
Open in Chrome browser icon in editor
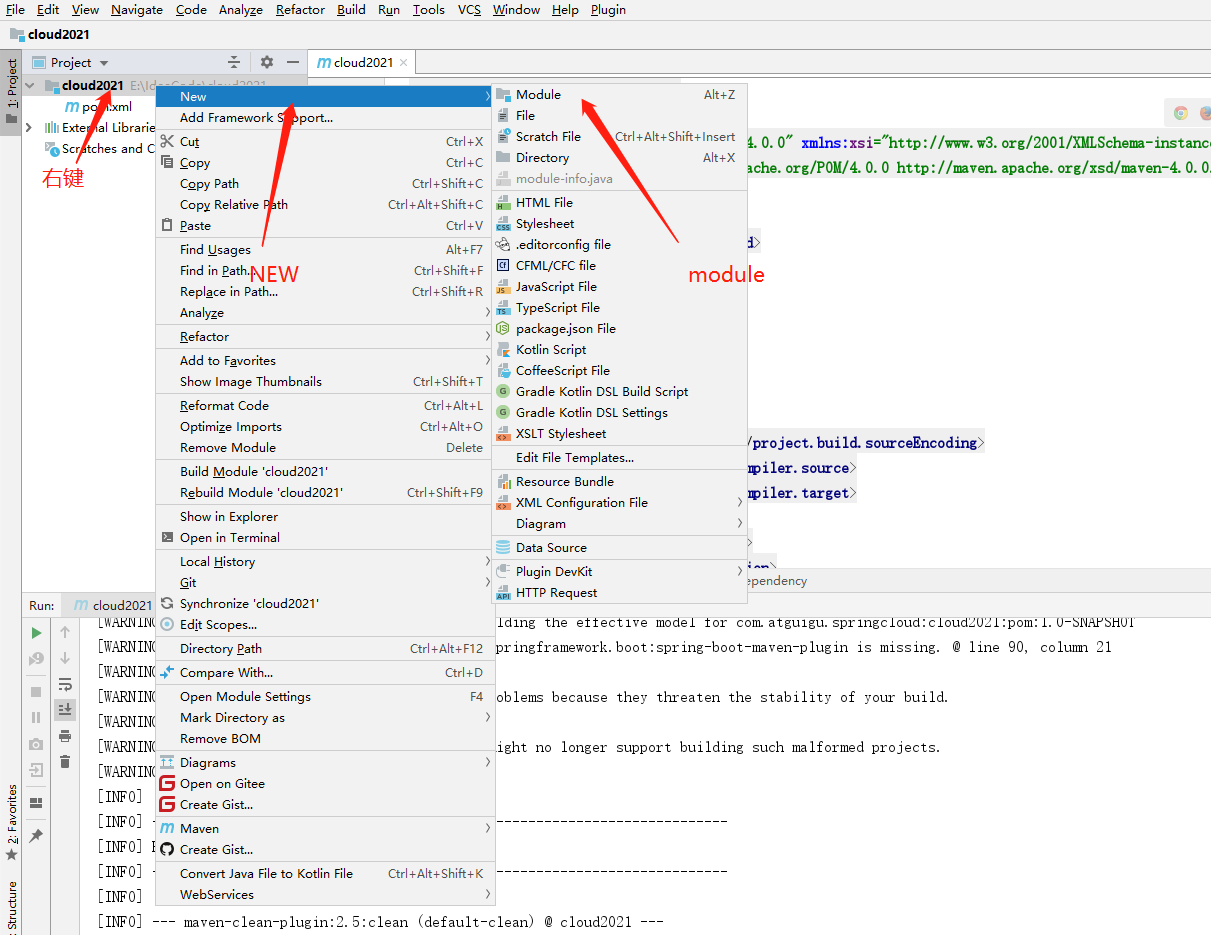pyautogui.click(x=1181, y=113)
